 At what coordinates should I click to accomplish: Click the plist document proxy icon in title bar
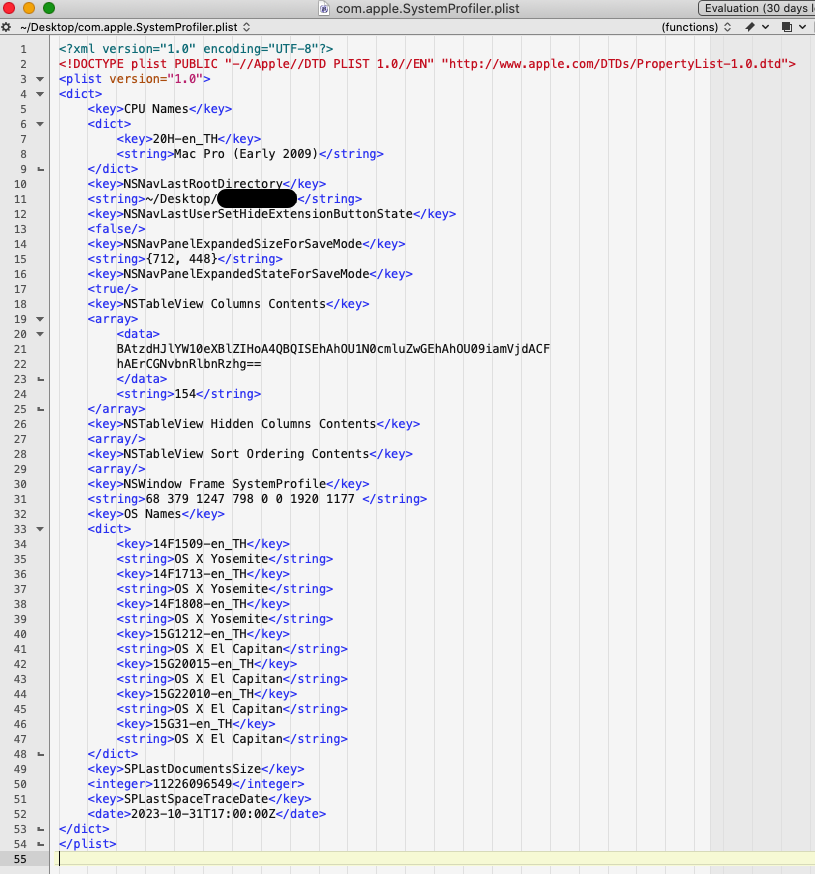324,8
